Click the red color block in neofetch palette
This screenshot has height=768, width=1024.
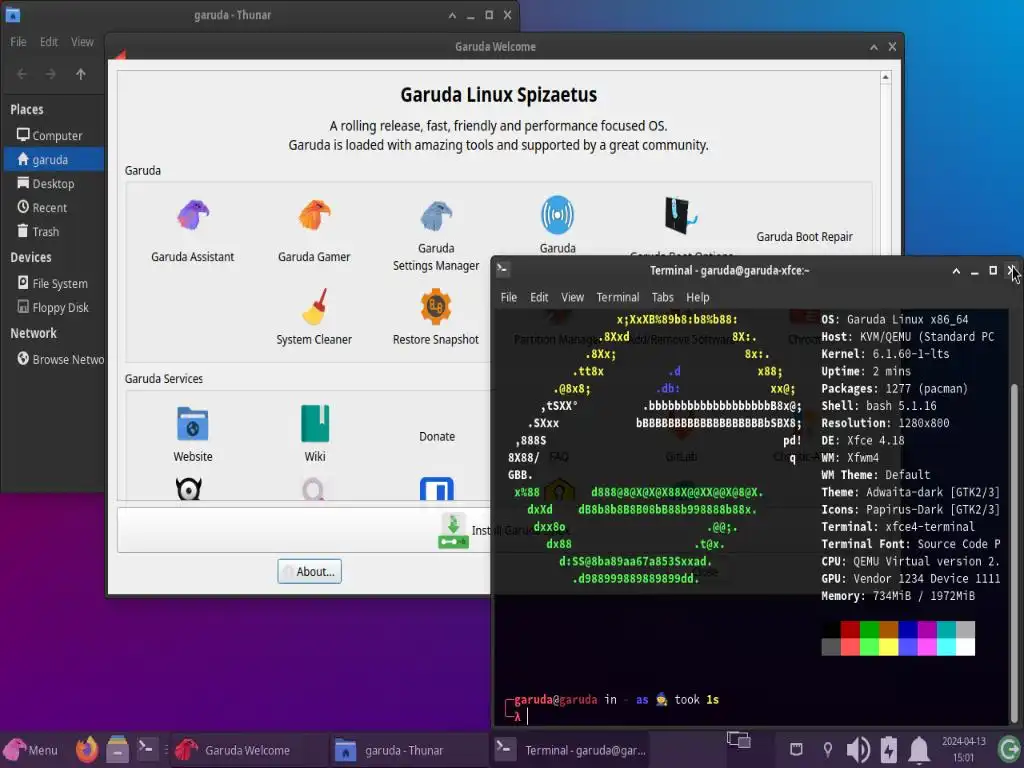(850, 630)
